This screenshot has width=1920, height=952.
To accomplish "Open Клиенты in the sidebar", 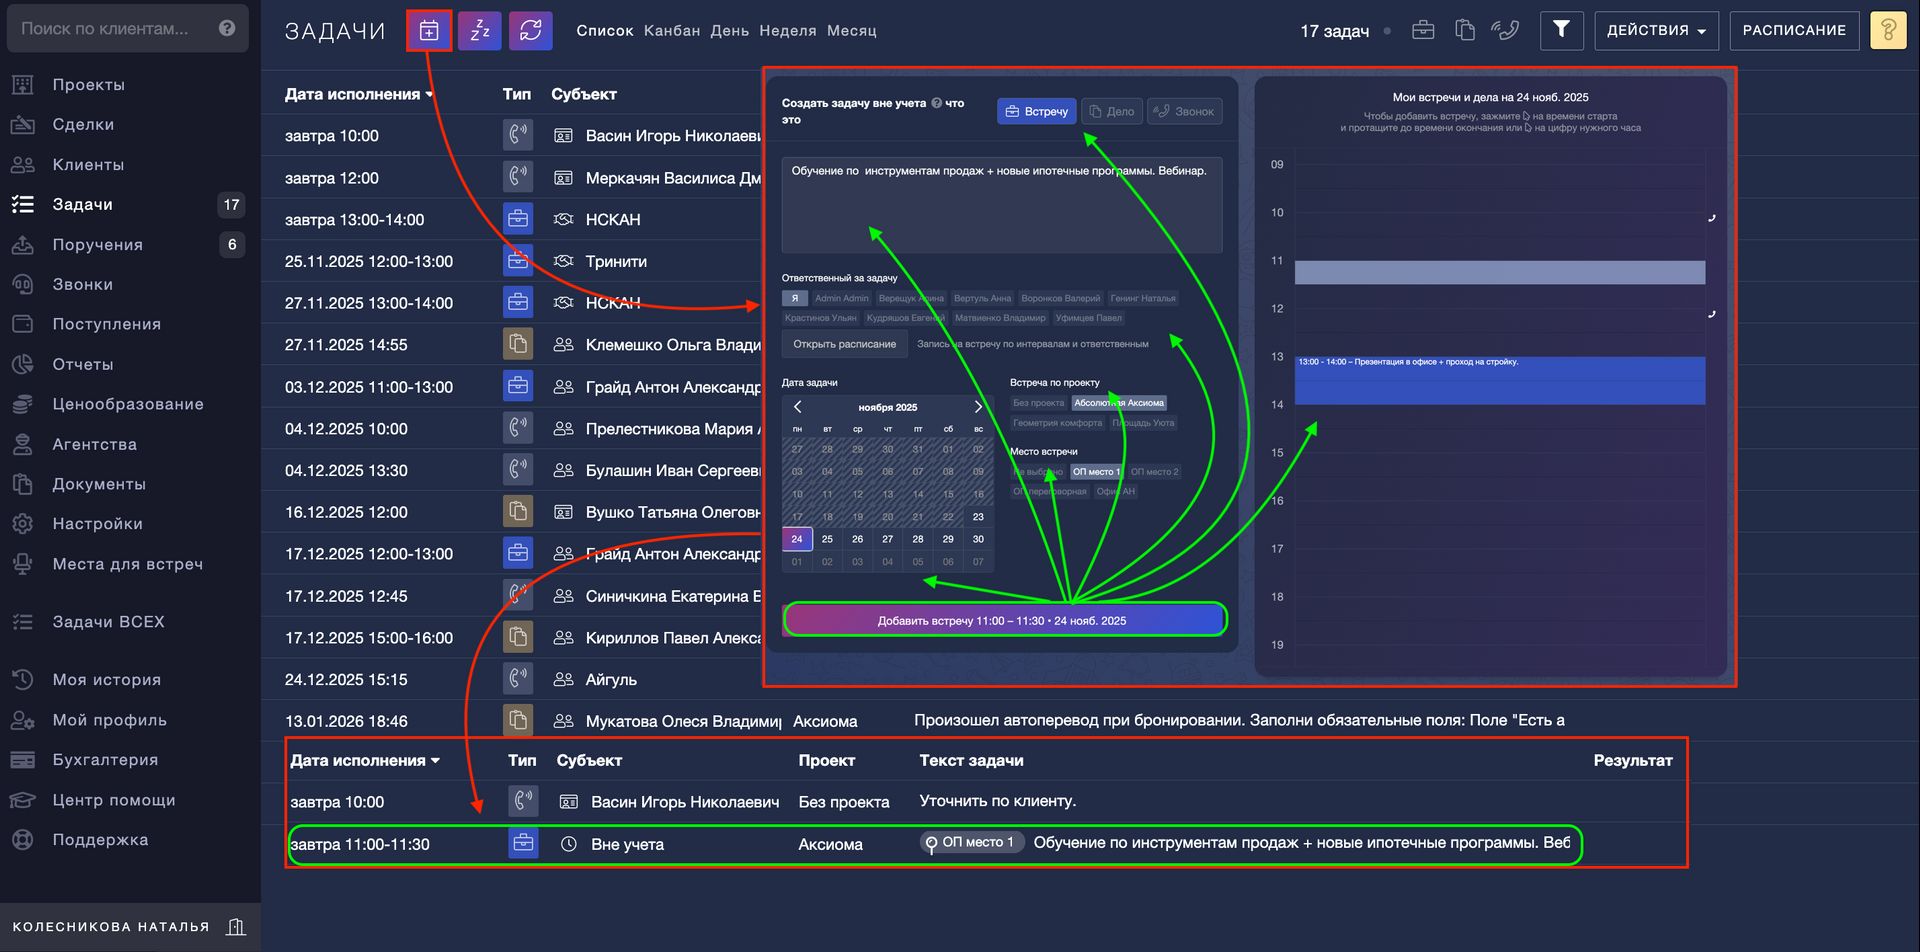I will [x=88, y=165].
